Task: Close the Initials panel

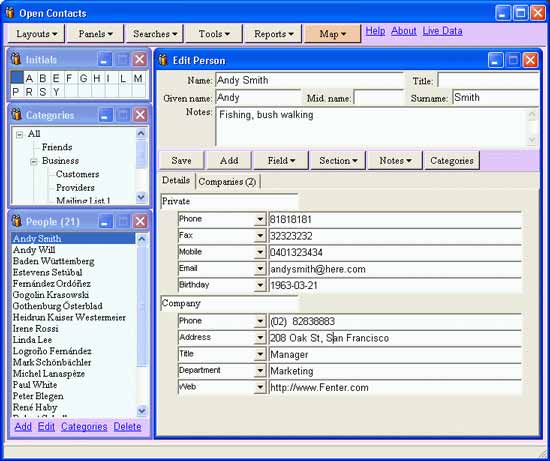Action: 140,59
